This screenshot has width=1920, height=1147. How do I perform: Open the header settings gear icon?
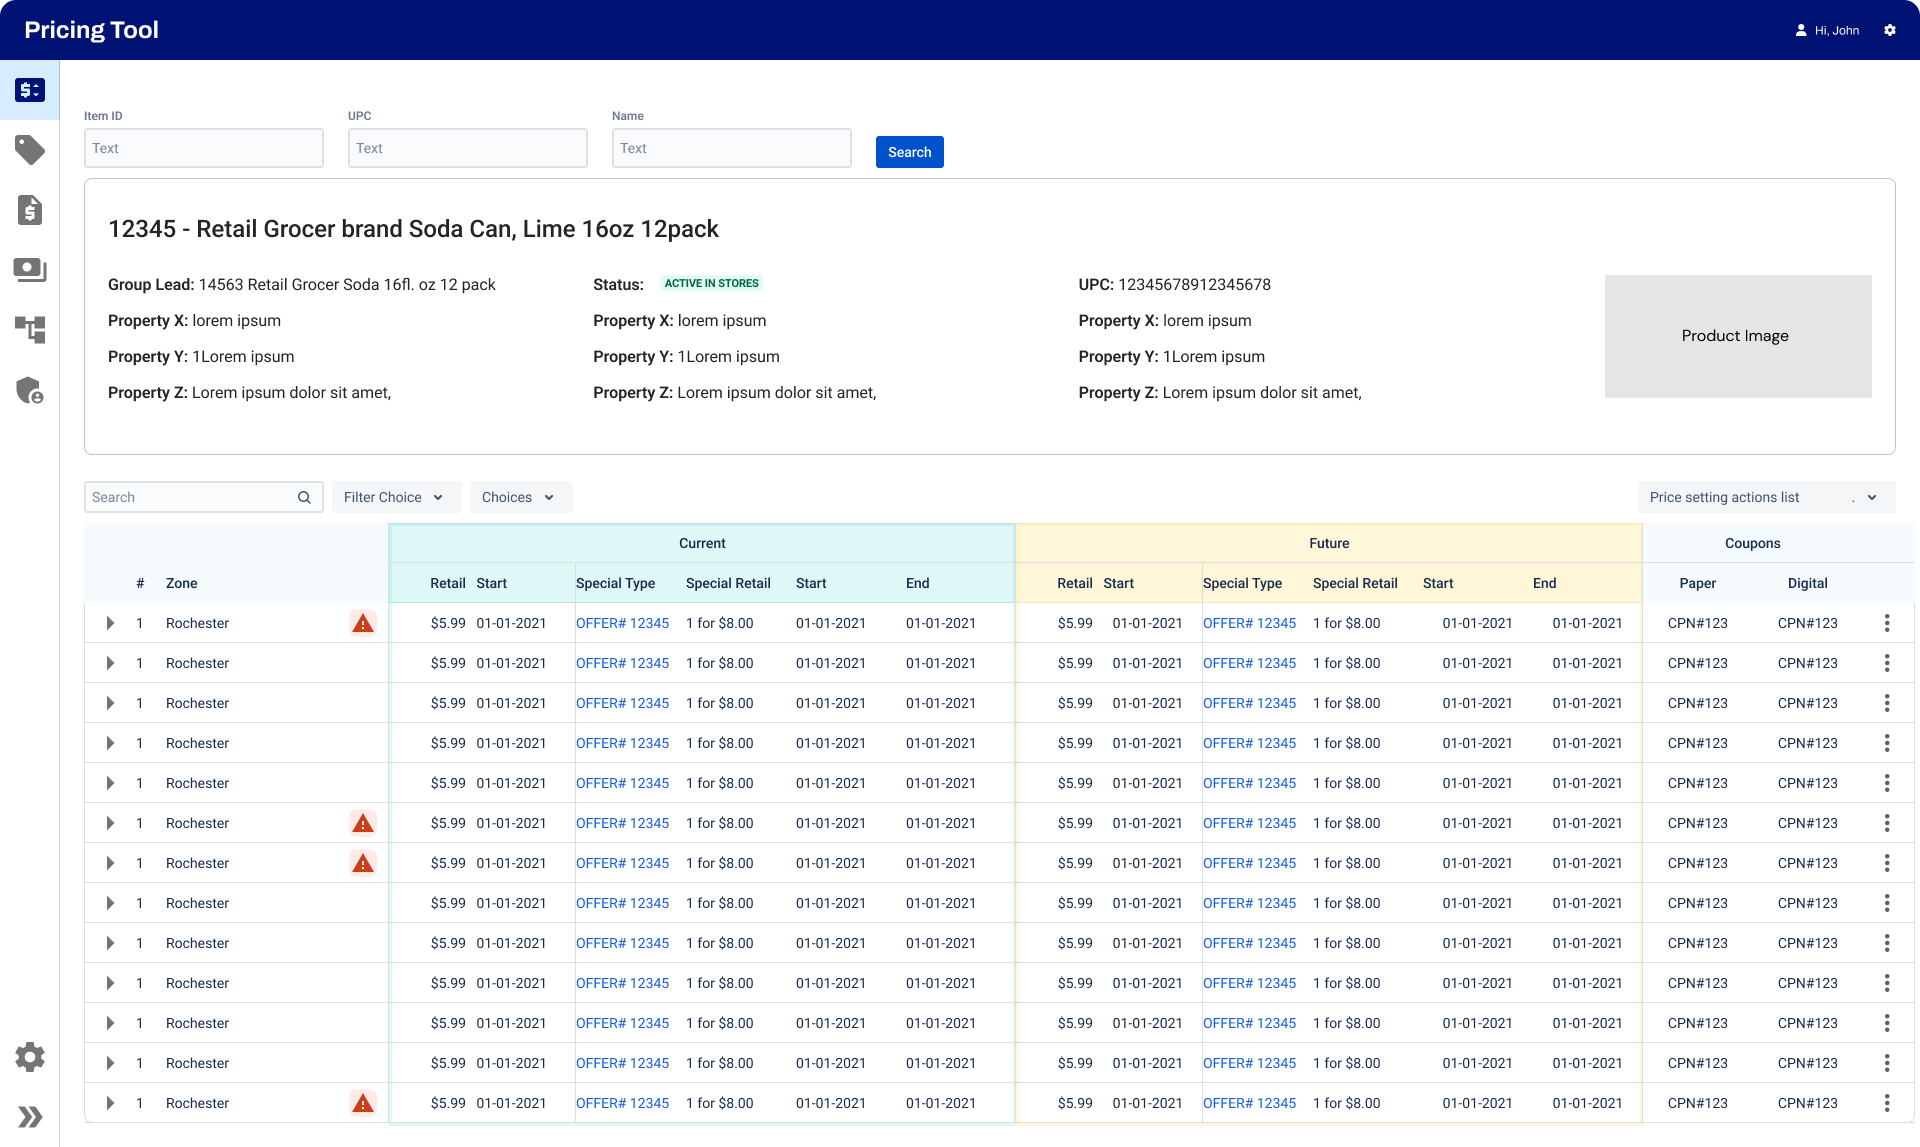[1890, 30]
